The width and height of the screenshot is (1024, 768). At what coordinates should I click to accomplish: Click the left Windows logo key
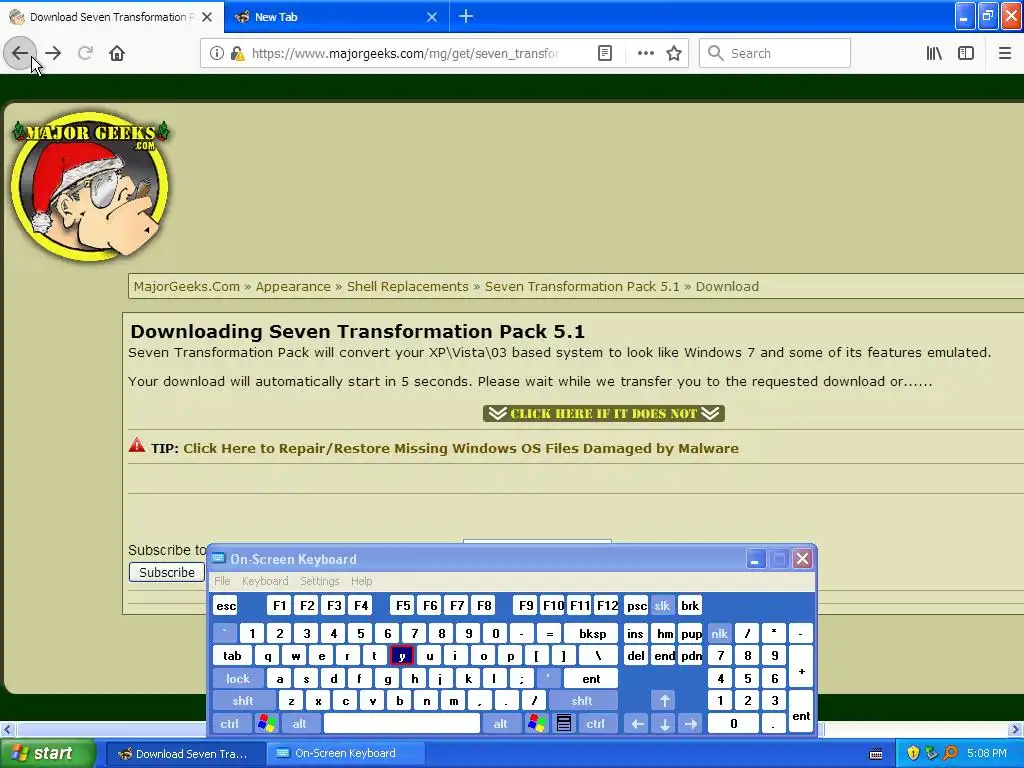tap(266, 724)
